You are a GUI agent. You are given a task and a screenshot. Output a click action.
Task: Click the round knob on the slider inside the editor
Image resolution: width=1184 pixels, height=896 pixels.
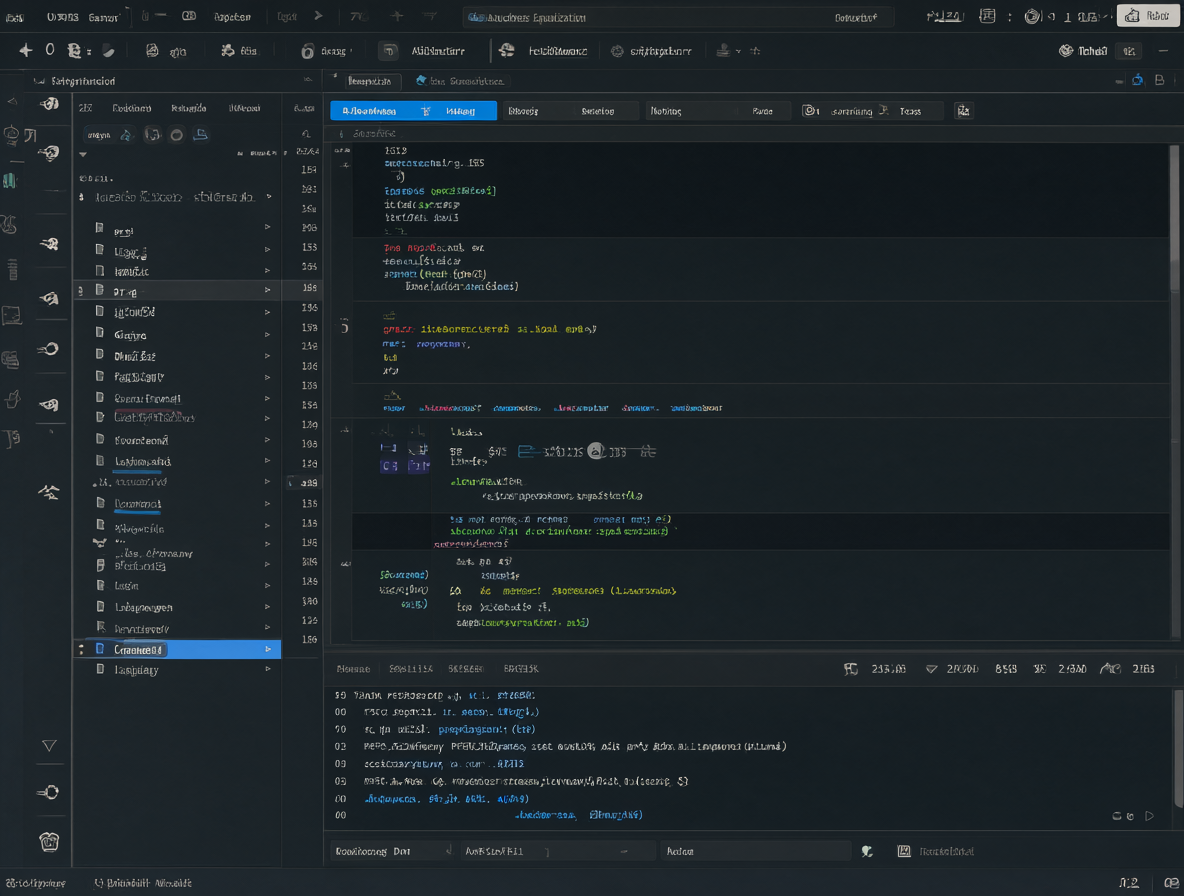tap(596, 451)
